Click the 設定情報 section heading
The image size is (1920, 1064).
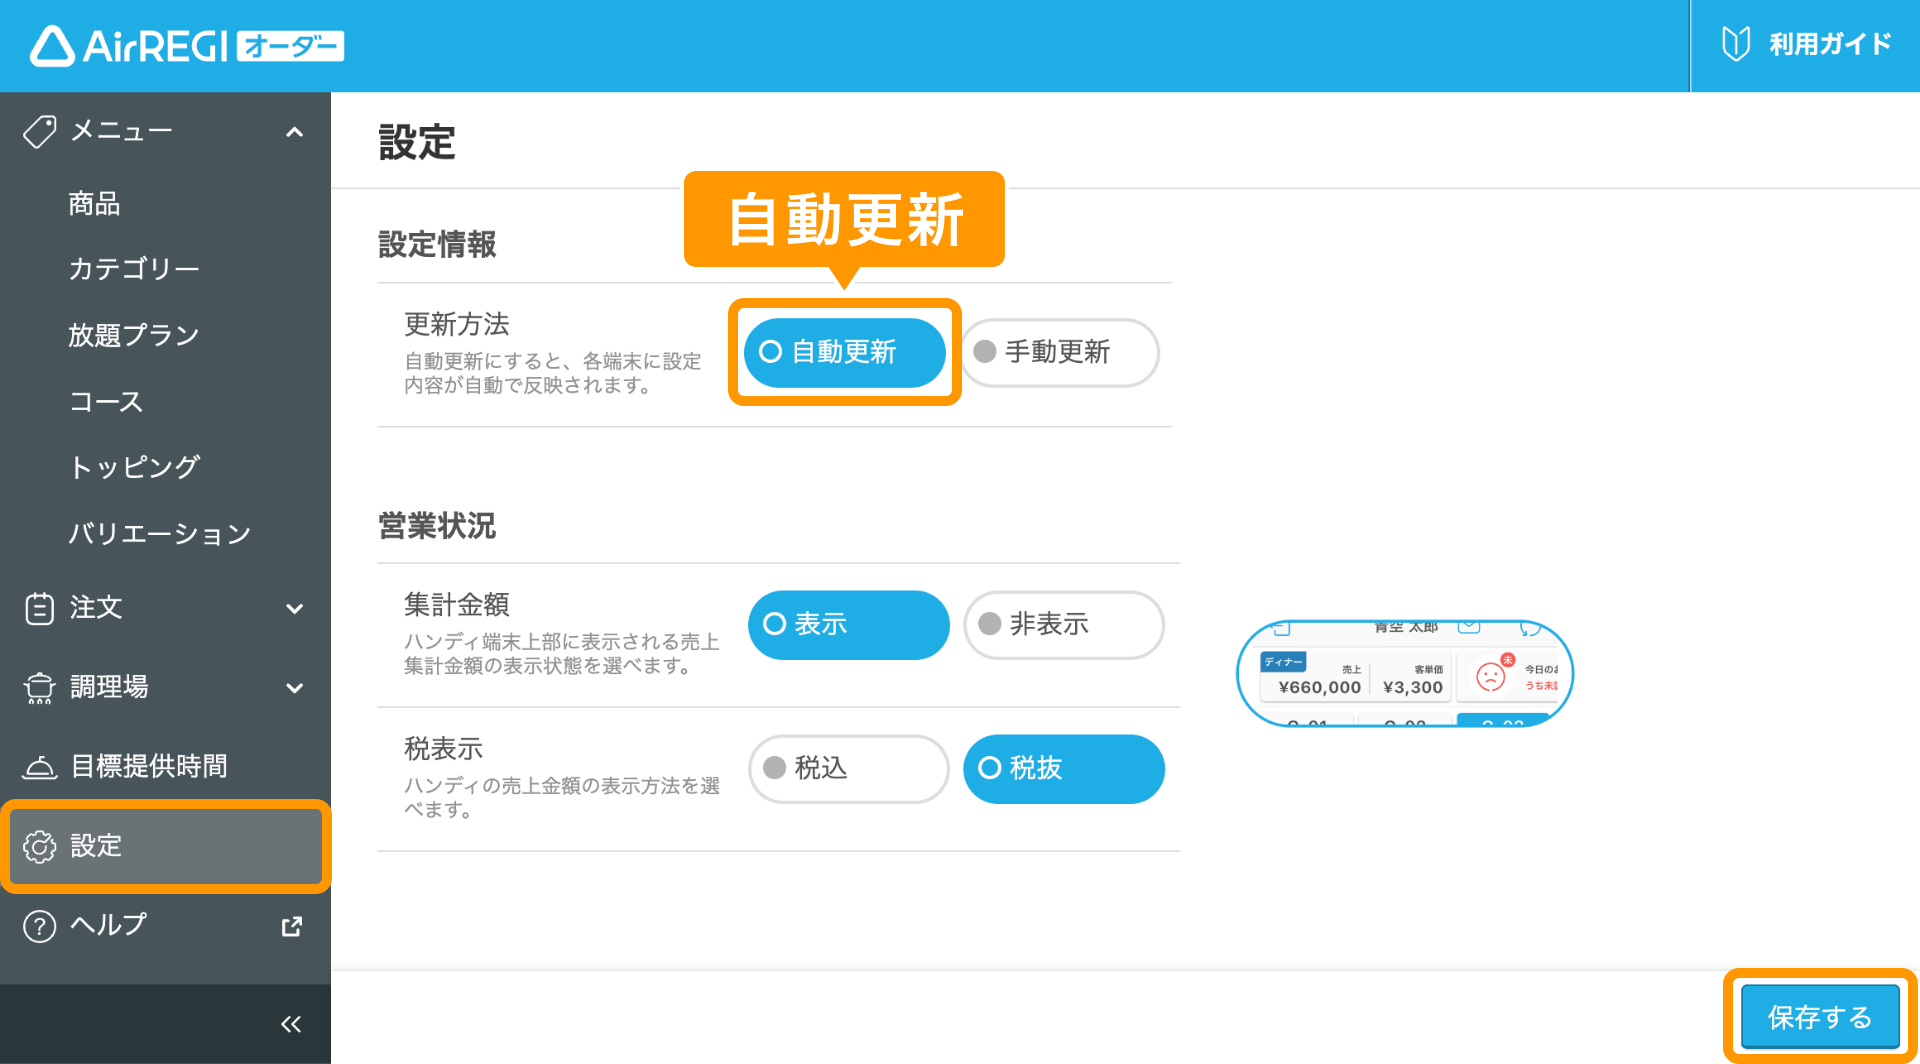(437, 244)
